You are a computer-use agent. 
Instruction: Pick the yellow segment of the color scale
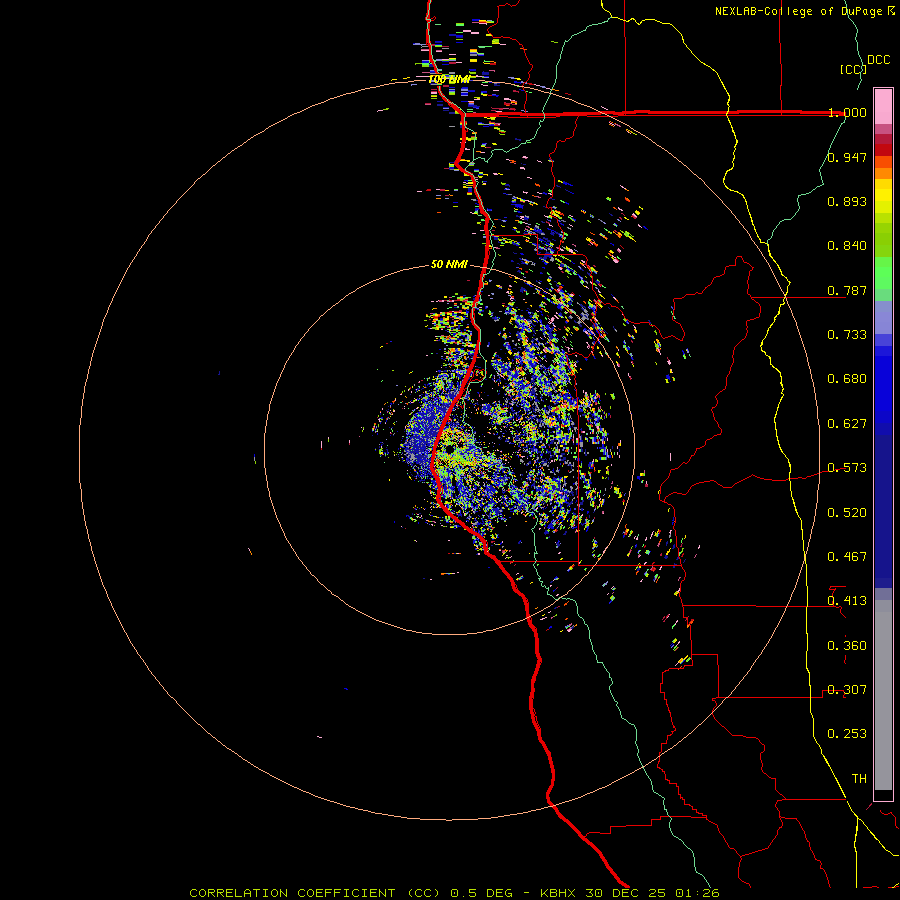pyautogui.click(x=883, y=197)
